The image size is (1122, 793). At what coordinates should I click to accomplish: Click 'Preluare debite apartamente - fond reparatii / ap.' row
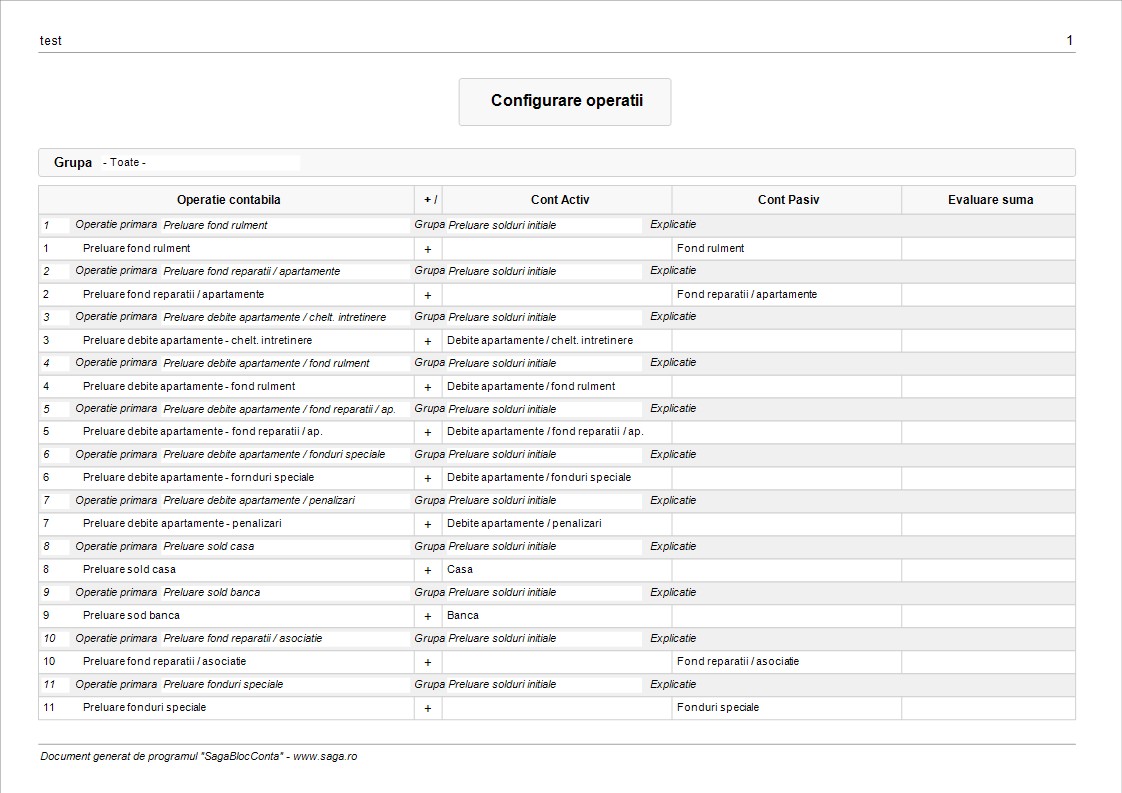point(203,432)
